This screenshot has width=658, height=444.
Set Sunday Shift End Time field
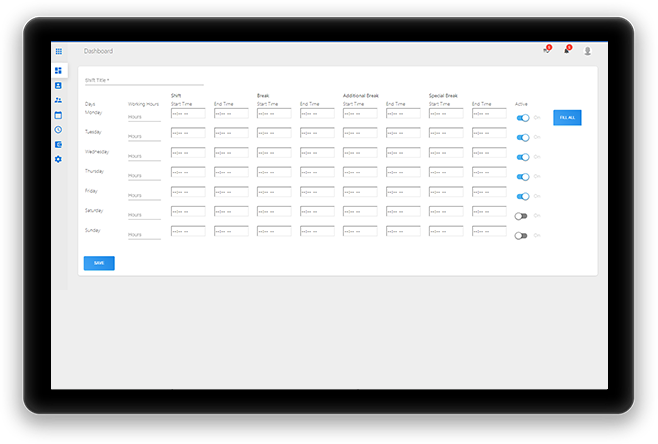(231, 231)
